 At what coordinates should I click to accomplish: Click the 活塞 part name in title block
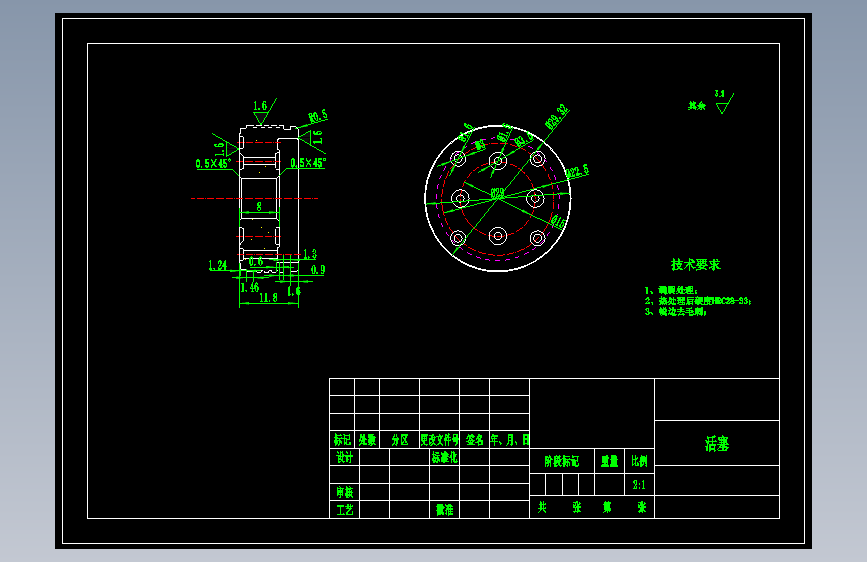click(717, 444)
